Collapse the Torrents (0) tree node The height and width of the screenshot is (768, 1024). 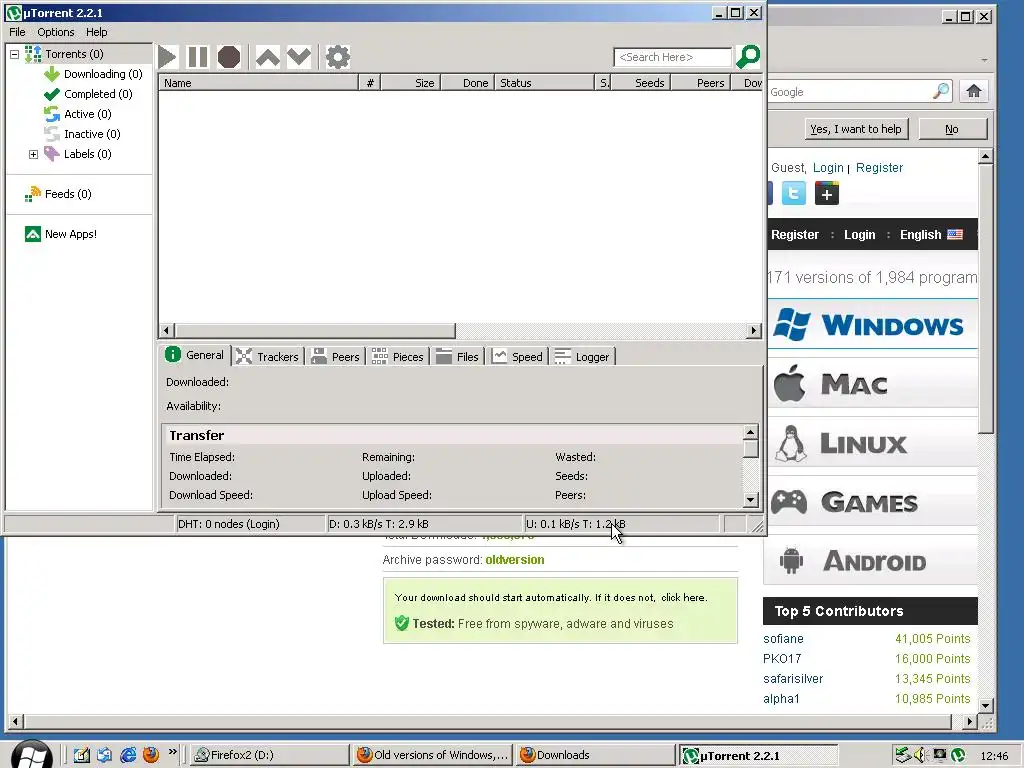click(x=14, y=54)
